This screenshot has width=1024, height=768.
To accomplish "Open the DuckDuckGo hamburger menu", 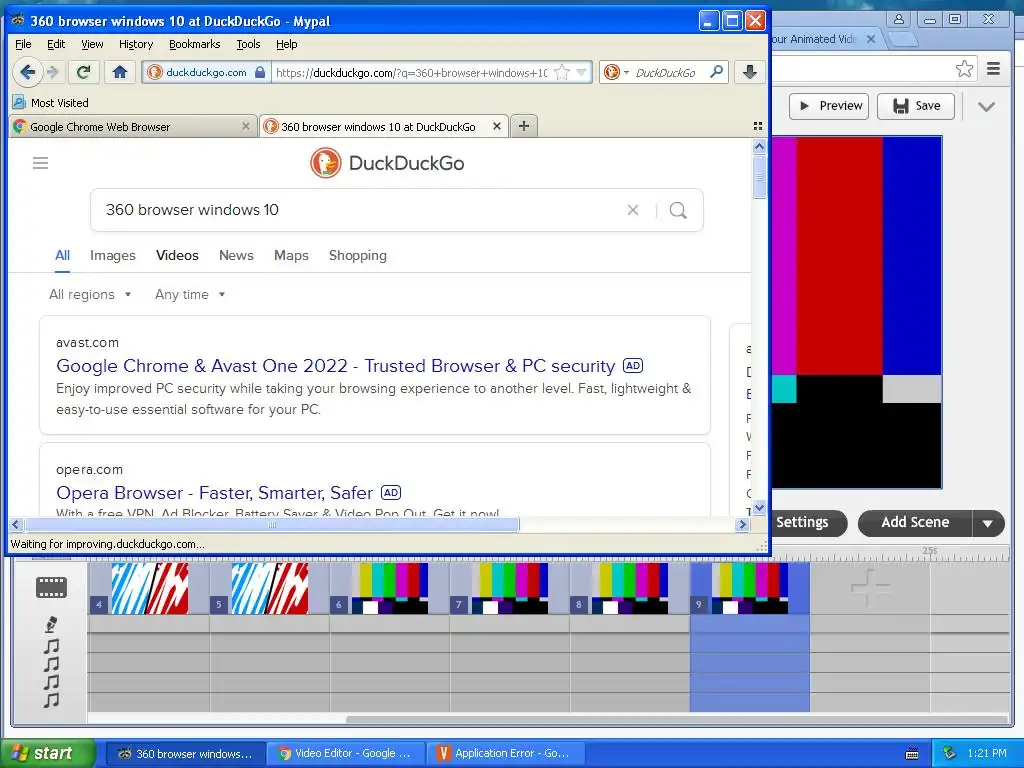I will click(x=40, y=163).
